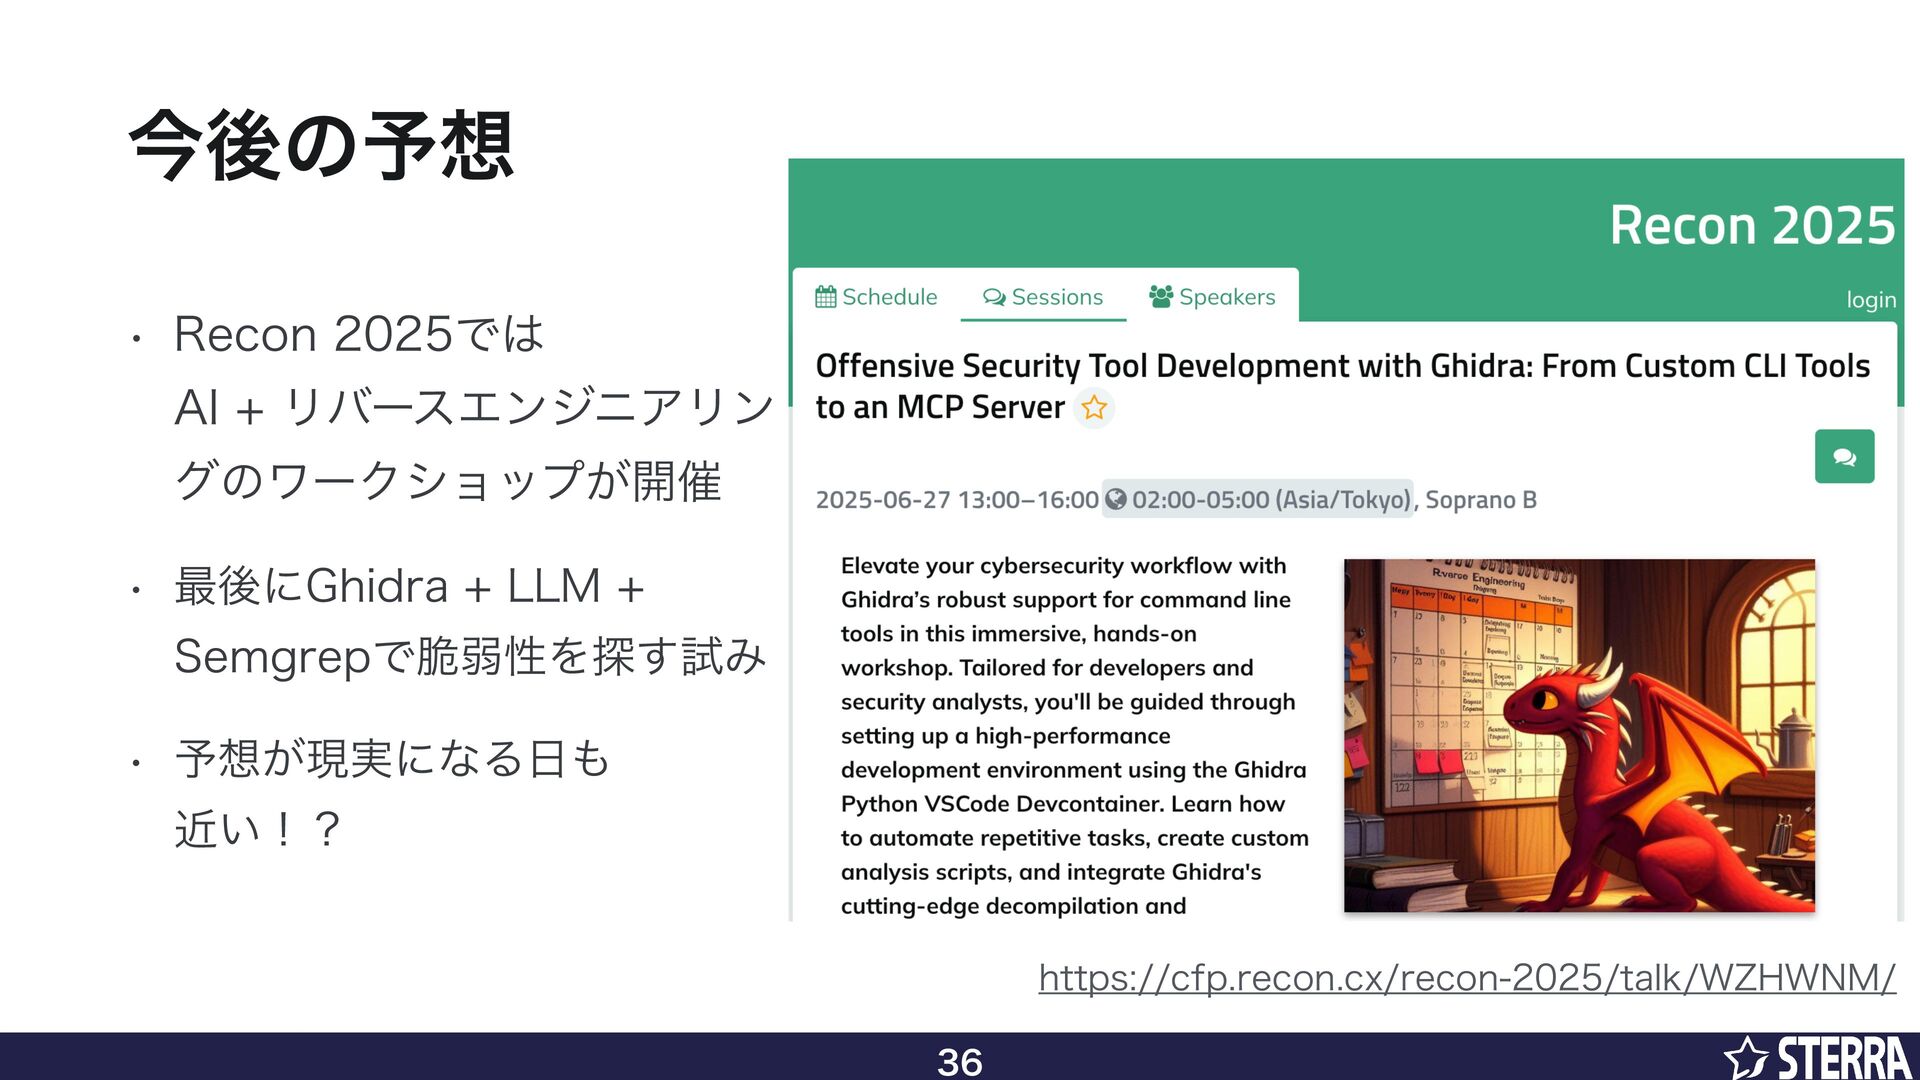Click the talk title about Ghidra MCP Server
Image resolution: width=1920 pixels, height=1080 pixels.
point(1342,387)
